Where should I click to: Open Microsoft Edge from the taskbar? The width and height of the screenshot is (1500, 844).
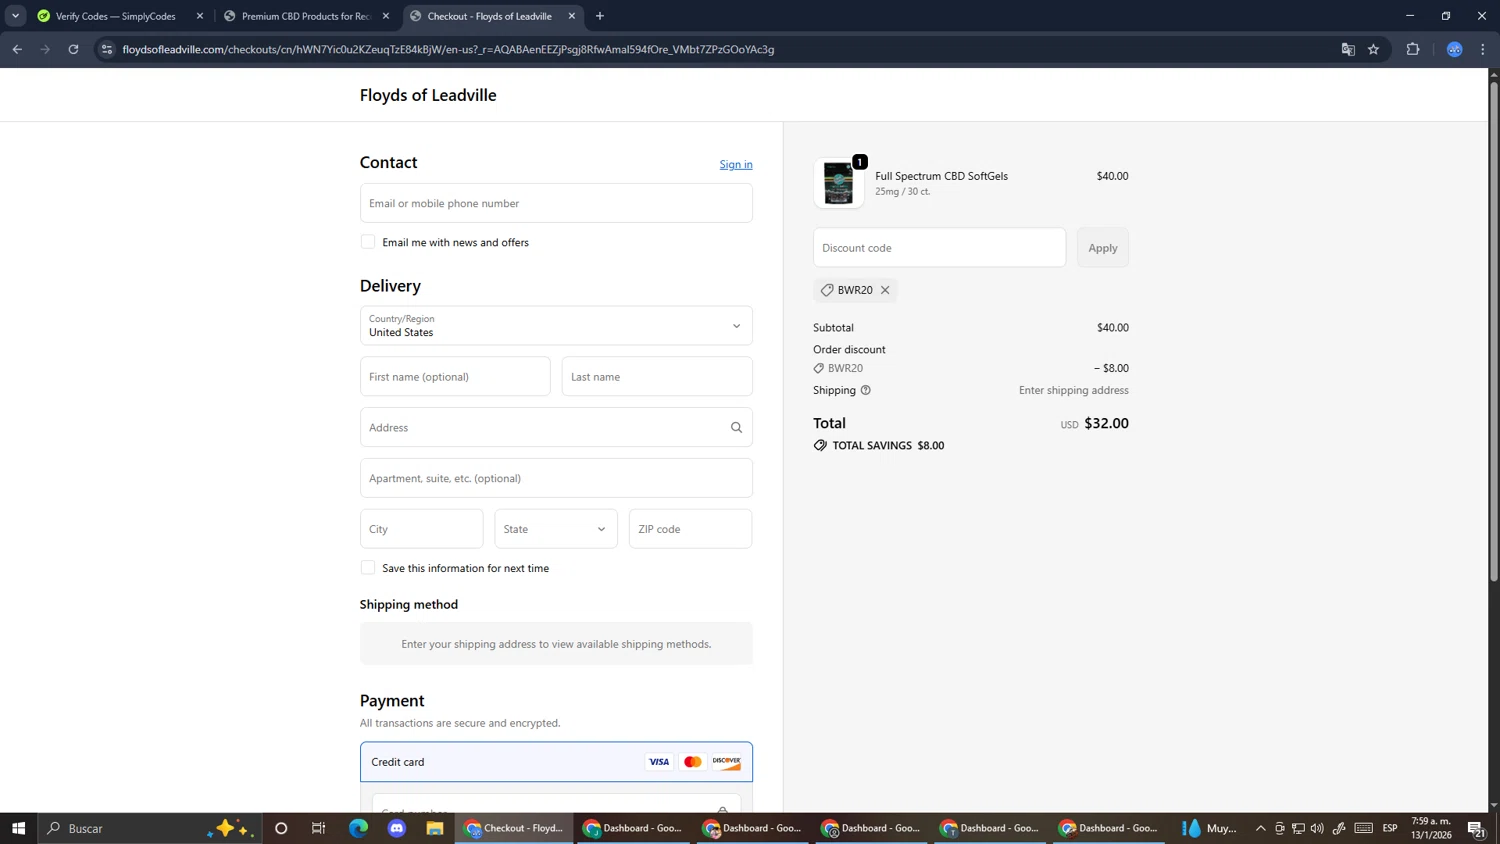click(x=358, y=828)
